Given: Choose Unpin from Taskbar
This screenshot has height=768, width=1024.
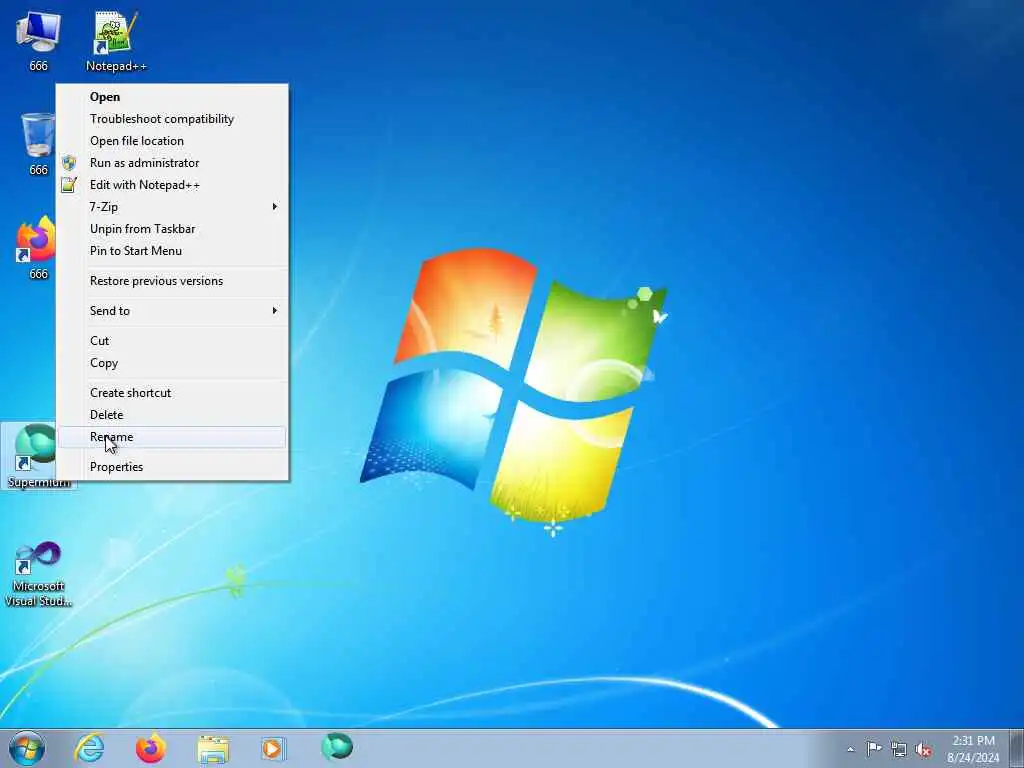Looking at the screenshot, I should [x=172, y=229].
